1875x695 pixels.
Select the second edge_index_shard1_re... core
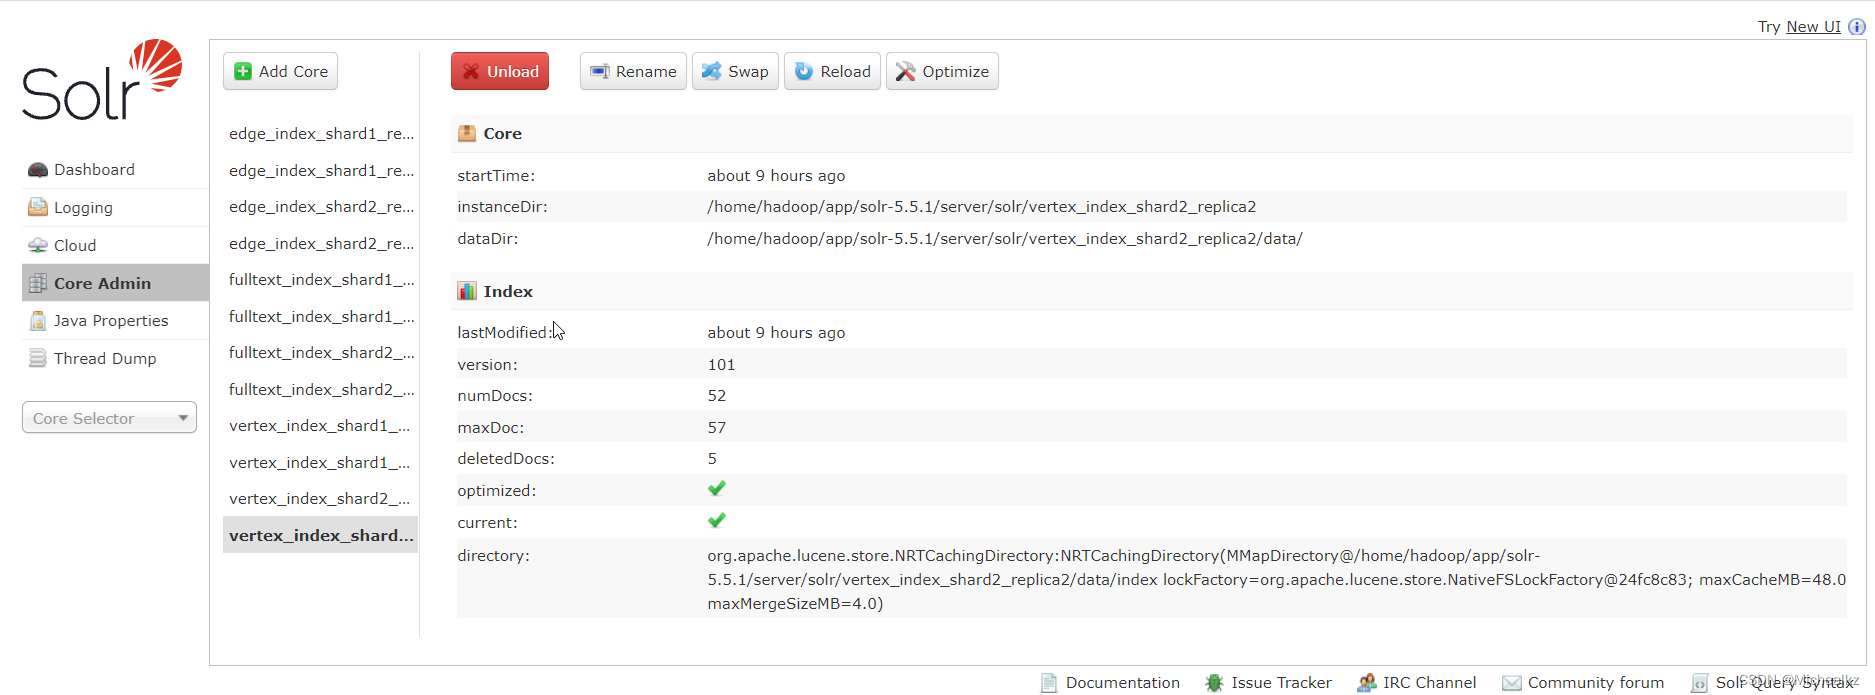click(x=321, y=171)
